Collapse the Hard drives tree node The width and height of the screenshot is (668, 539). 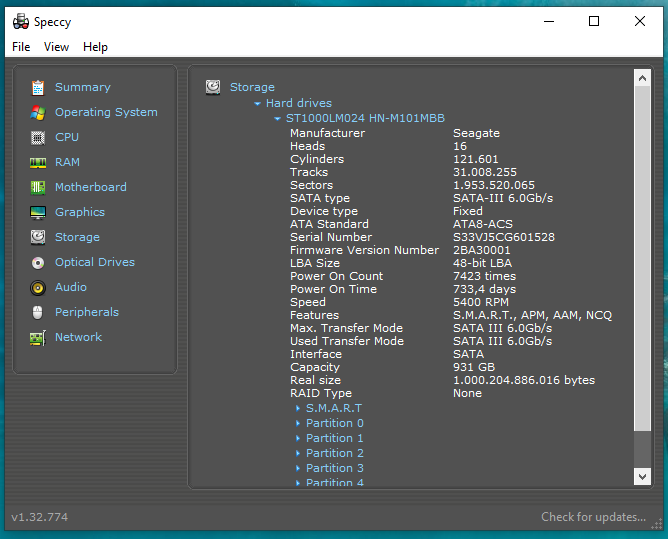click(257, 104)
